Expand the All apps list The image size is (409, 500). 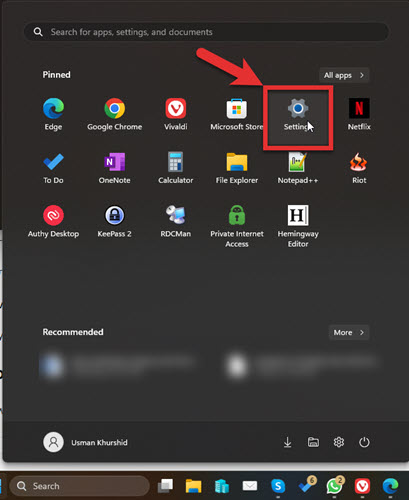point(344,75)
